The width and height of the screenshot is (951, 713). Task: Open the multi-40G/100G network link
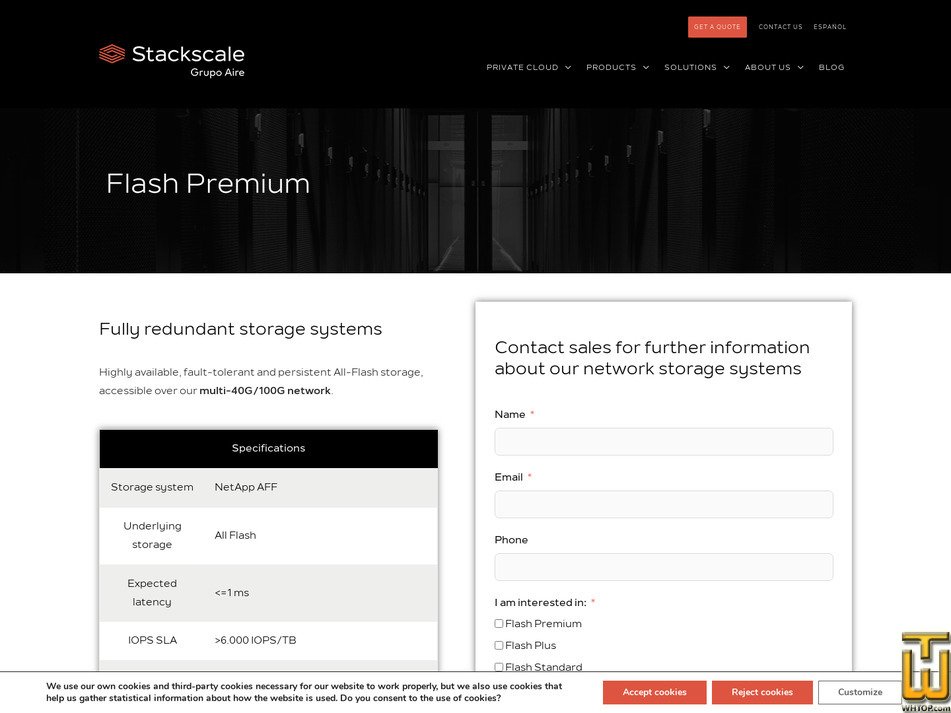click(264, 390)
